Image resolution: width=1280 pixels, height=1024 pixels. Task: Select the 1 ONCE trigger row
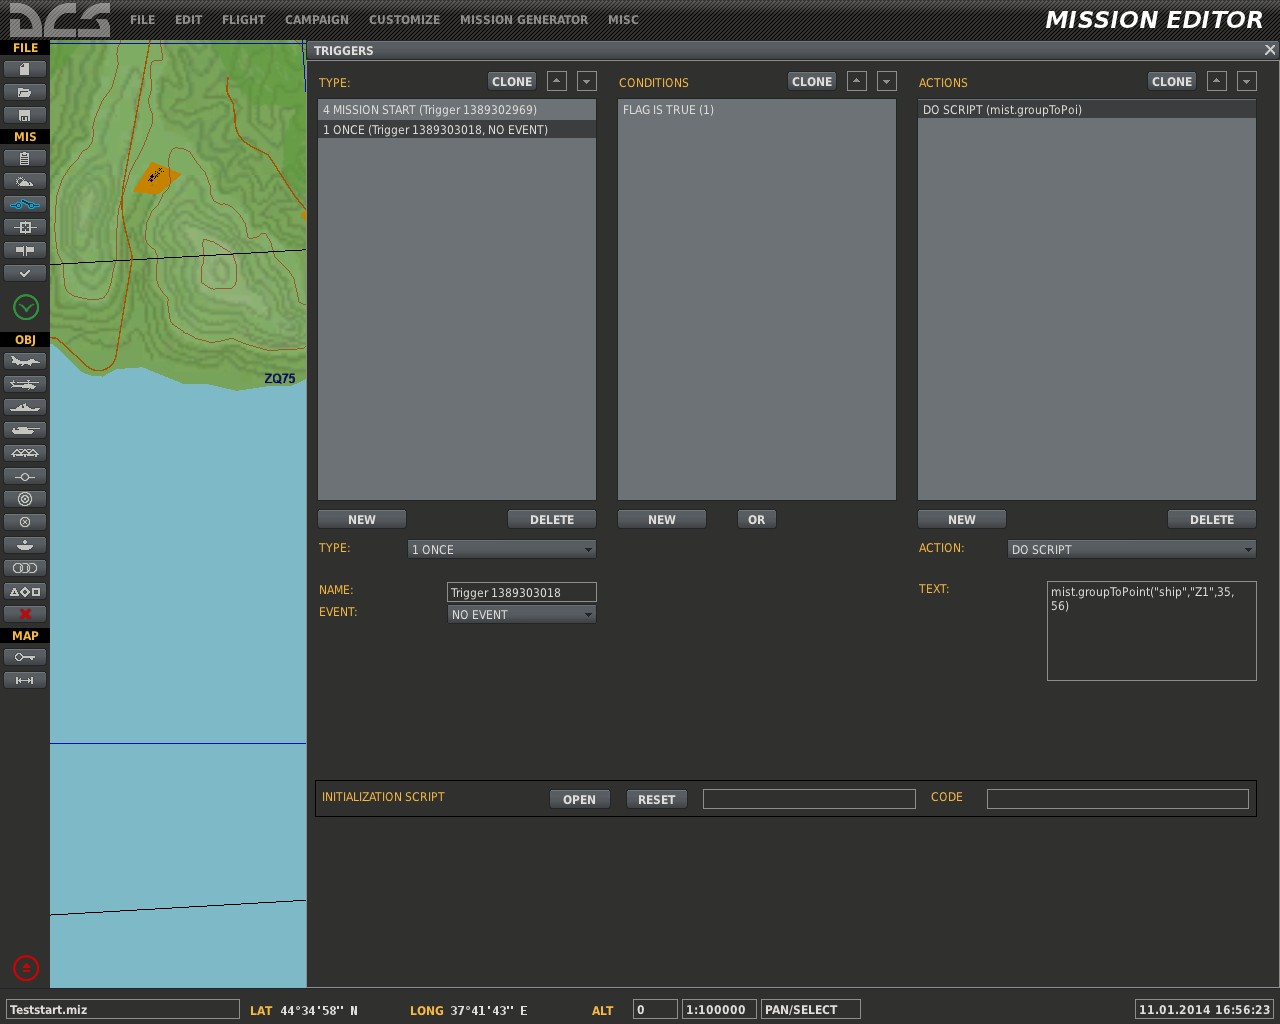457,130
